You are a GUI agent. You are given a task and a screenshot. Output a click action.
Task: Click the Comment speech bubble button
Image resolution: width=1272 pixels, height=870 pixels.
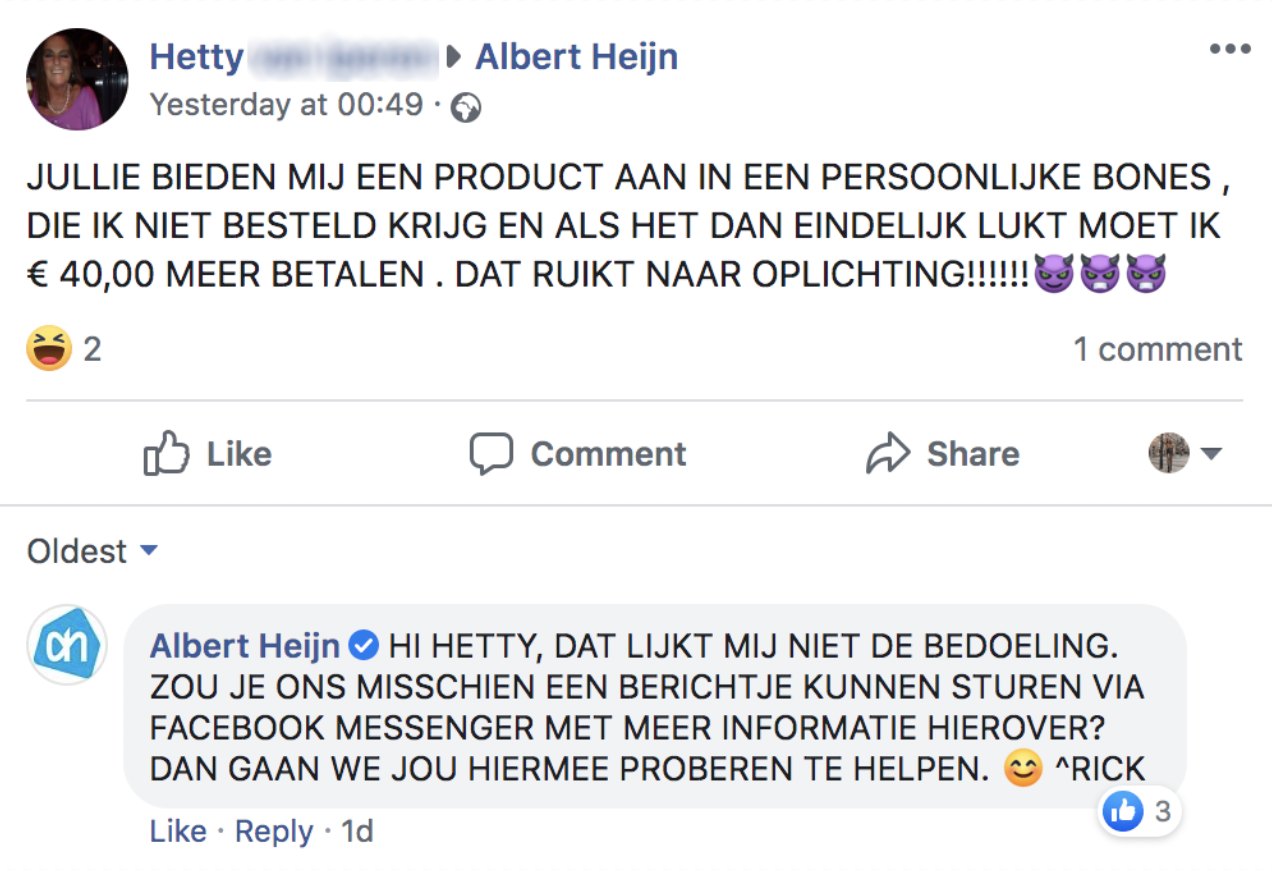coord(577,454)
